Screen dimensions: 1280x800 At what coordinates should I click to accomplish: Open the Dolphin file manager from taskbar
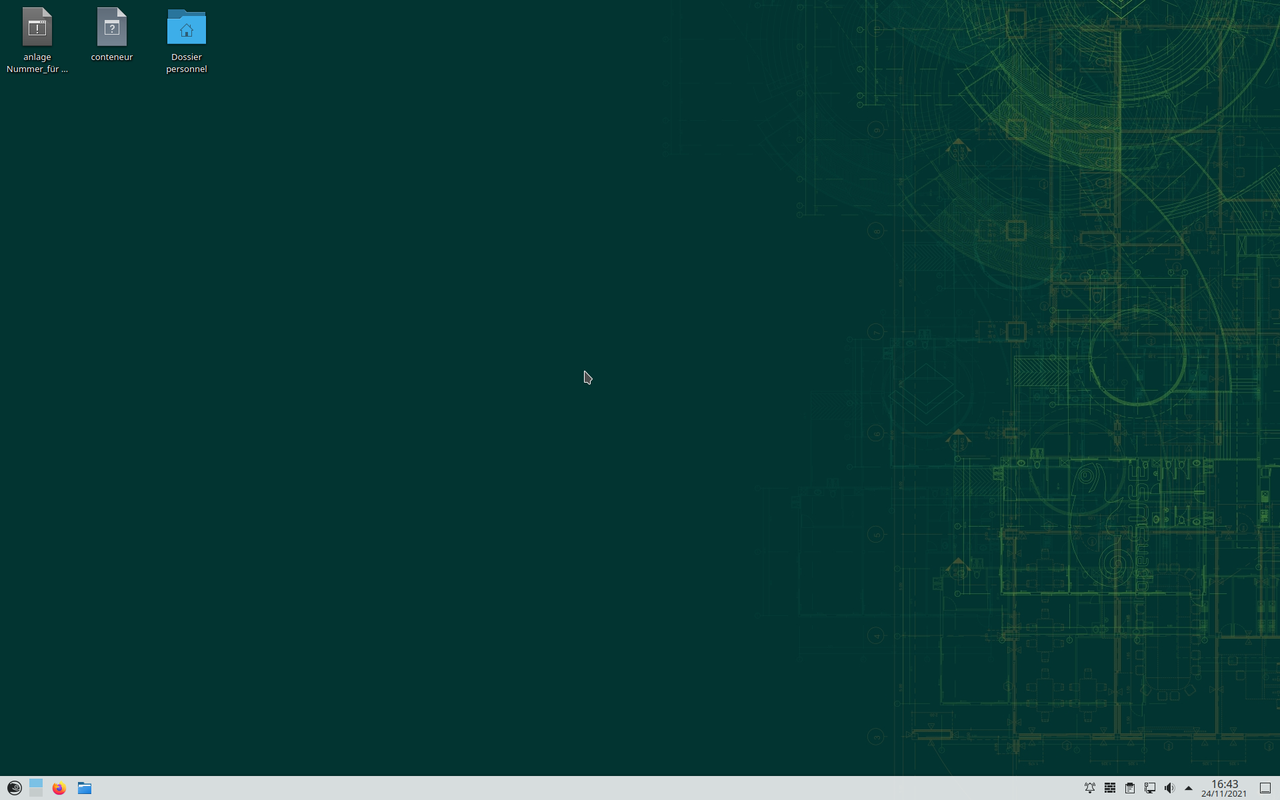85,788
